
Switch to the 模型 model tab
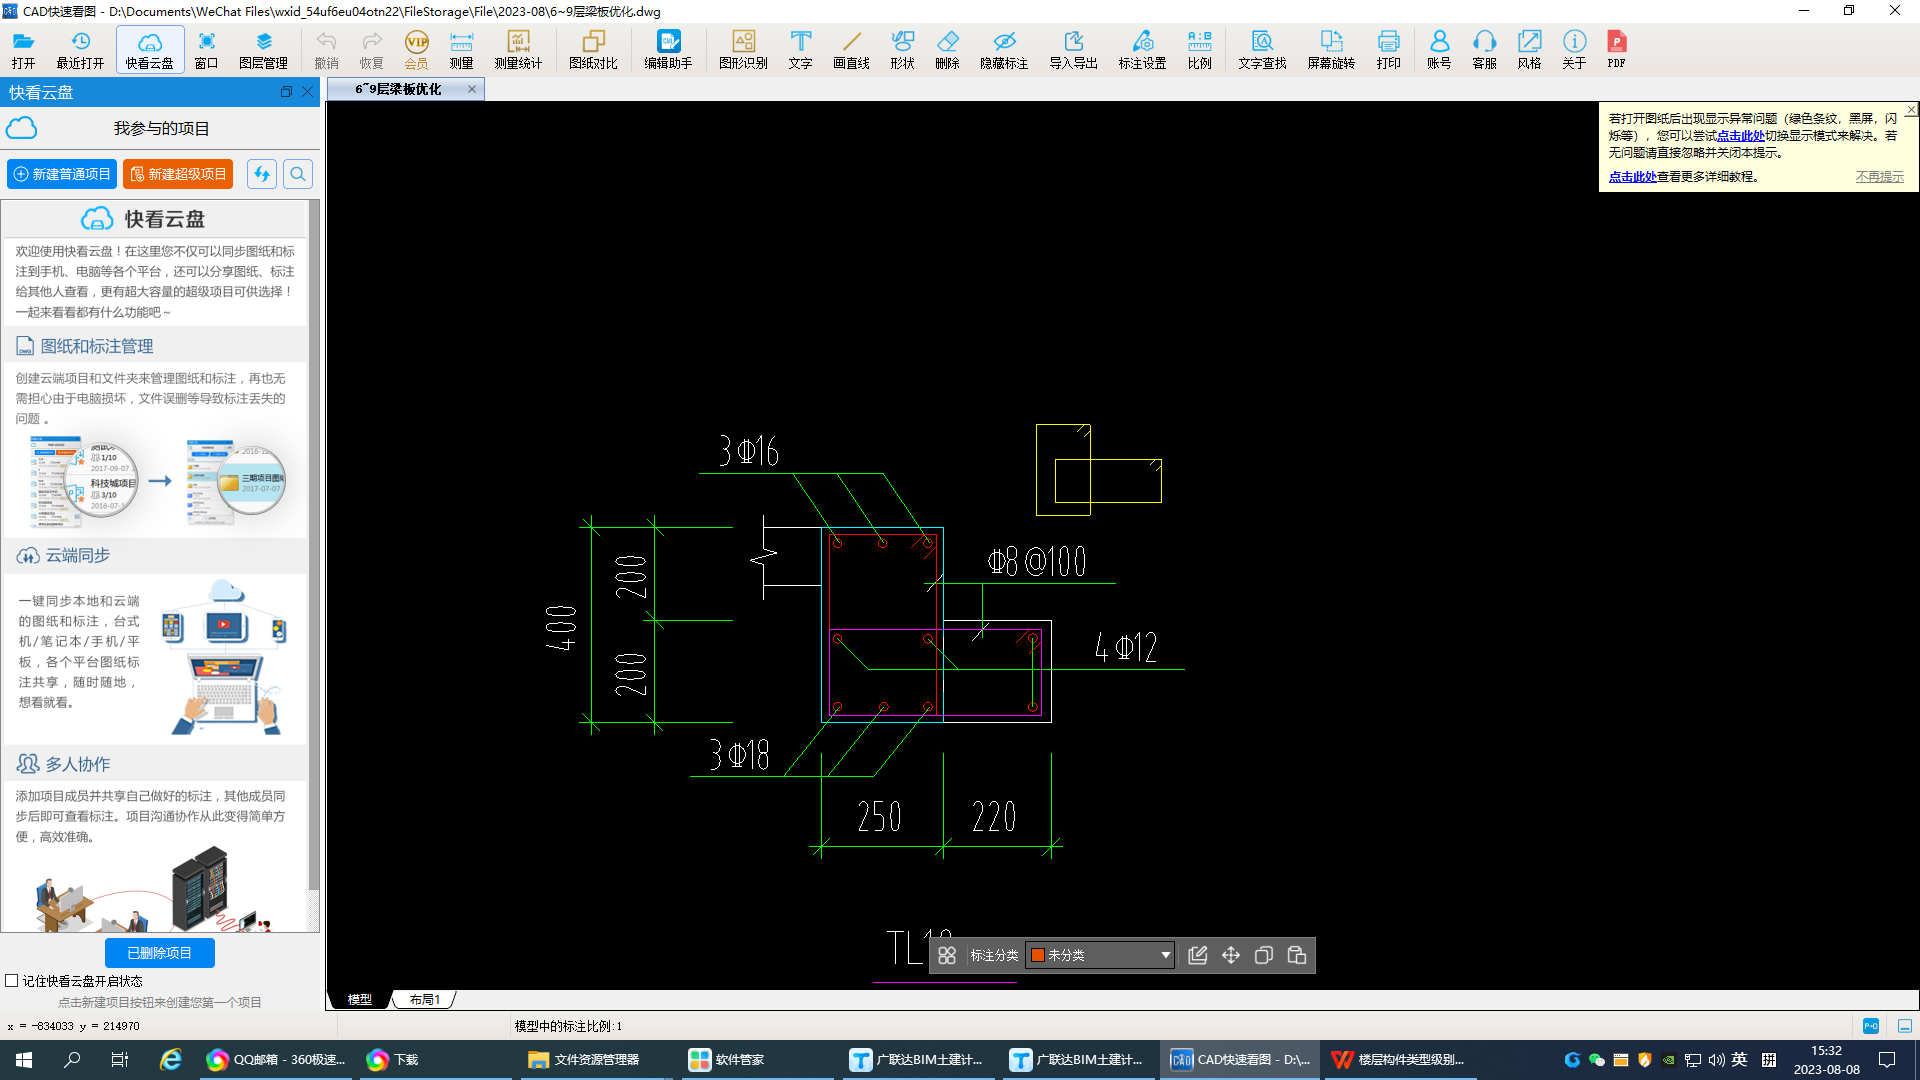(x=360, y=999)
